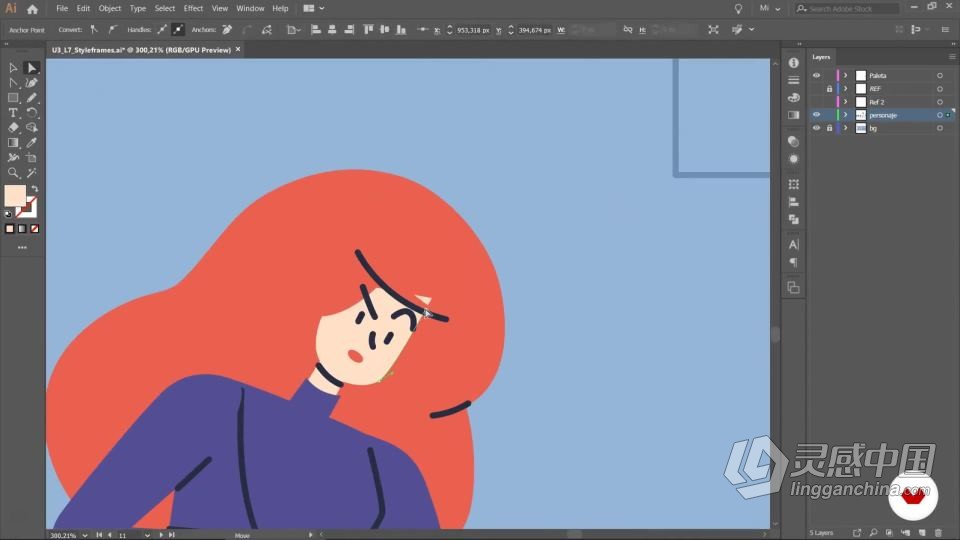Hide the personaje layer via its eye
This screenshot has width=960, height=540.
(816, 114)
